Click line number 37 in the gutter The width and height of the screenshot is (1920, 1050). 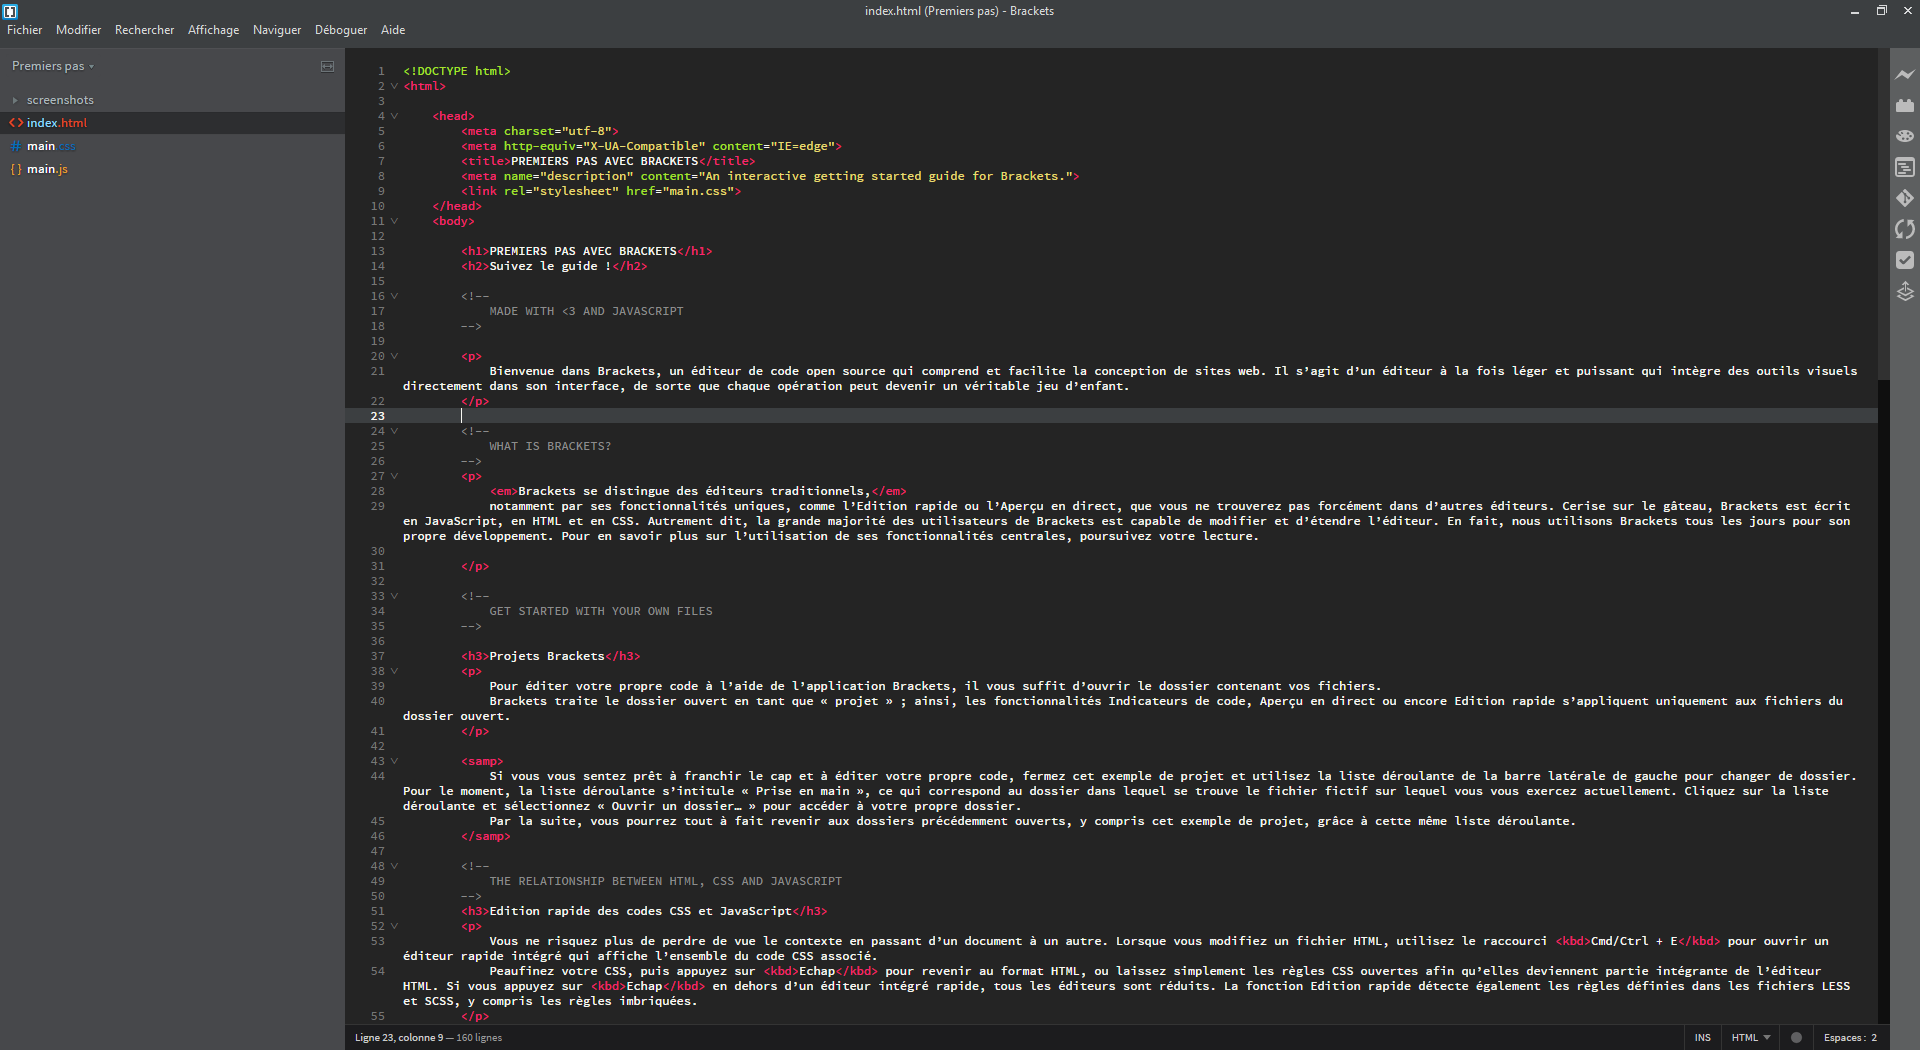(x=377, y=656)
